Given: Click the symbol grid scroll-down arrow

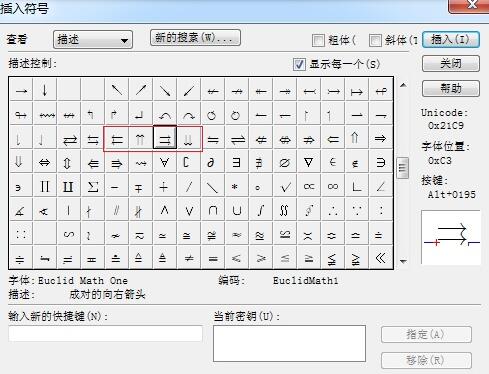Looking at the screenshot, I should click(403, 261).
